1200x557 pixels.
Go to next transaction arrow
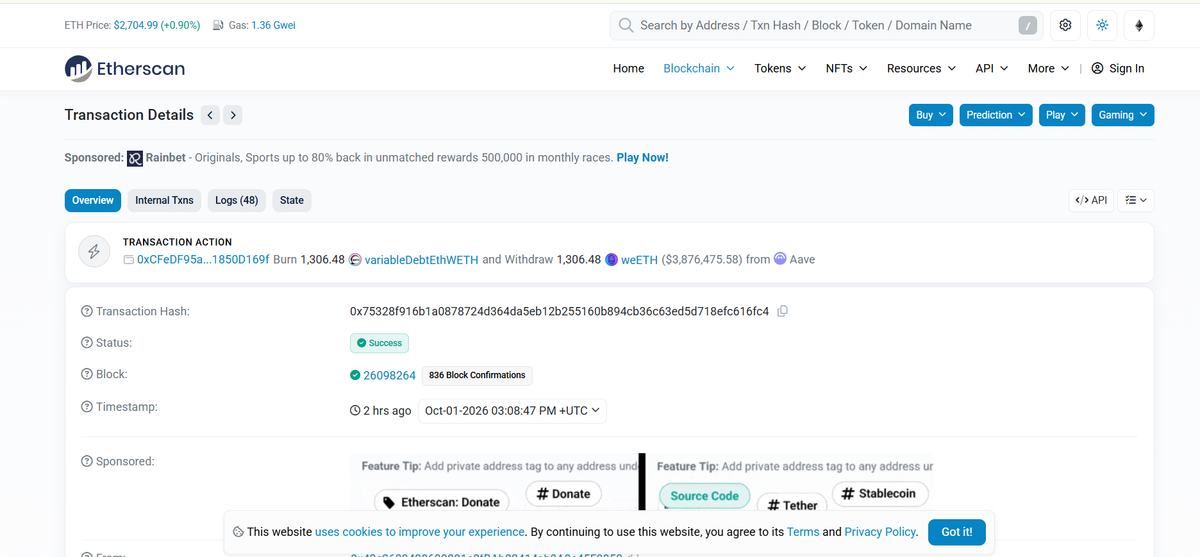coord(232,115)
